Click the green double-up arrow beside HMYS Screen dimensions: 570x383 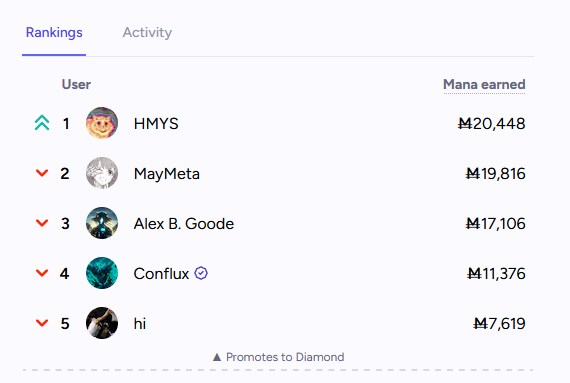[42, 123]
